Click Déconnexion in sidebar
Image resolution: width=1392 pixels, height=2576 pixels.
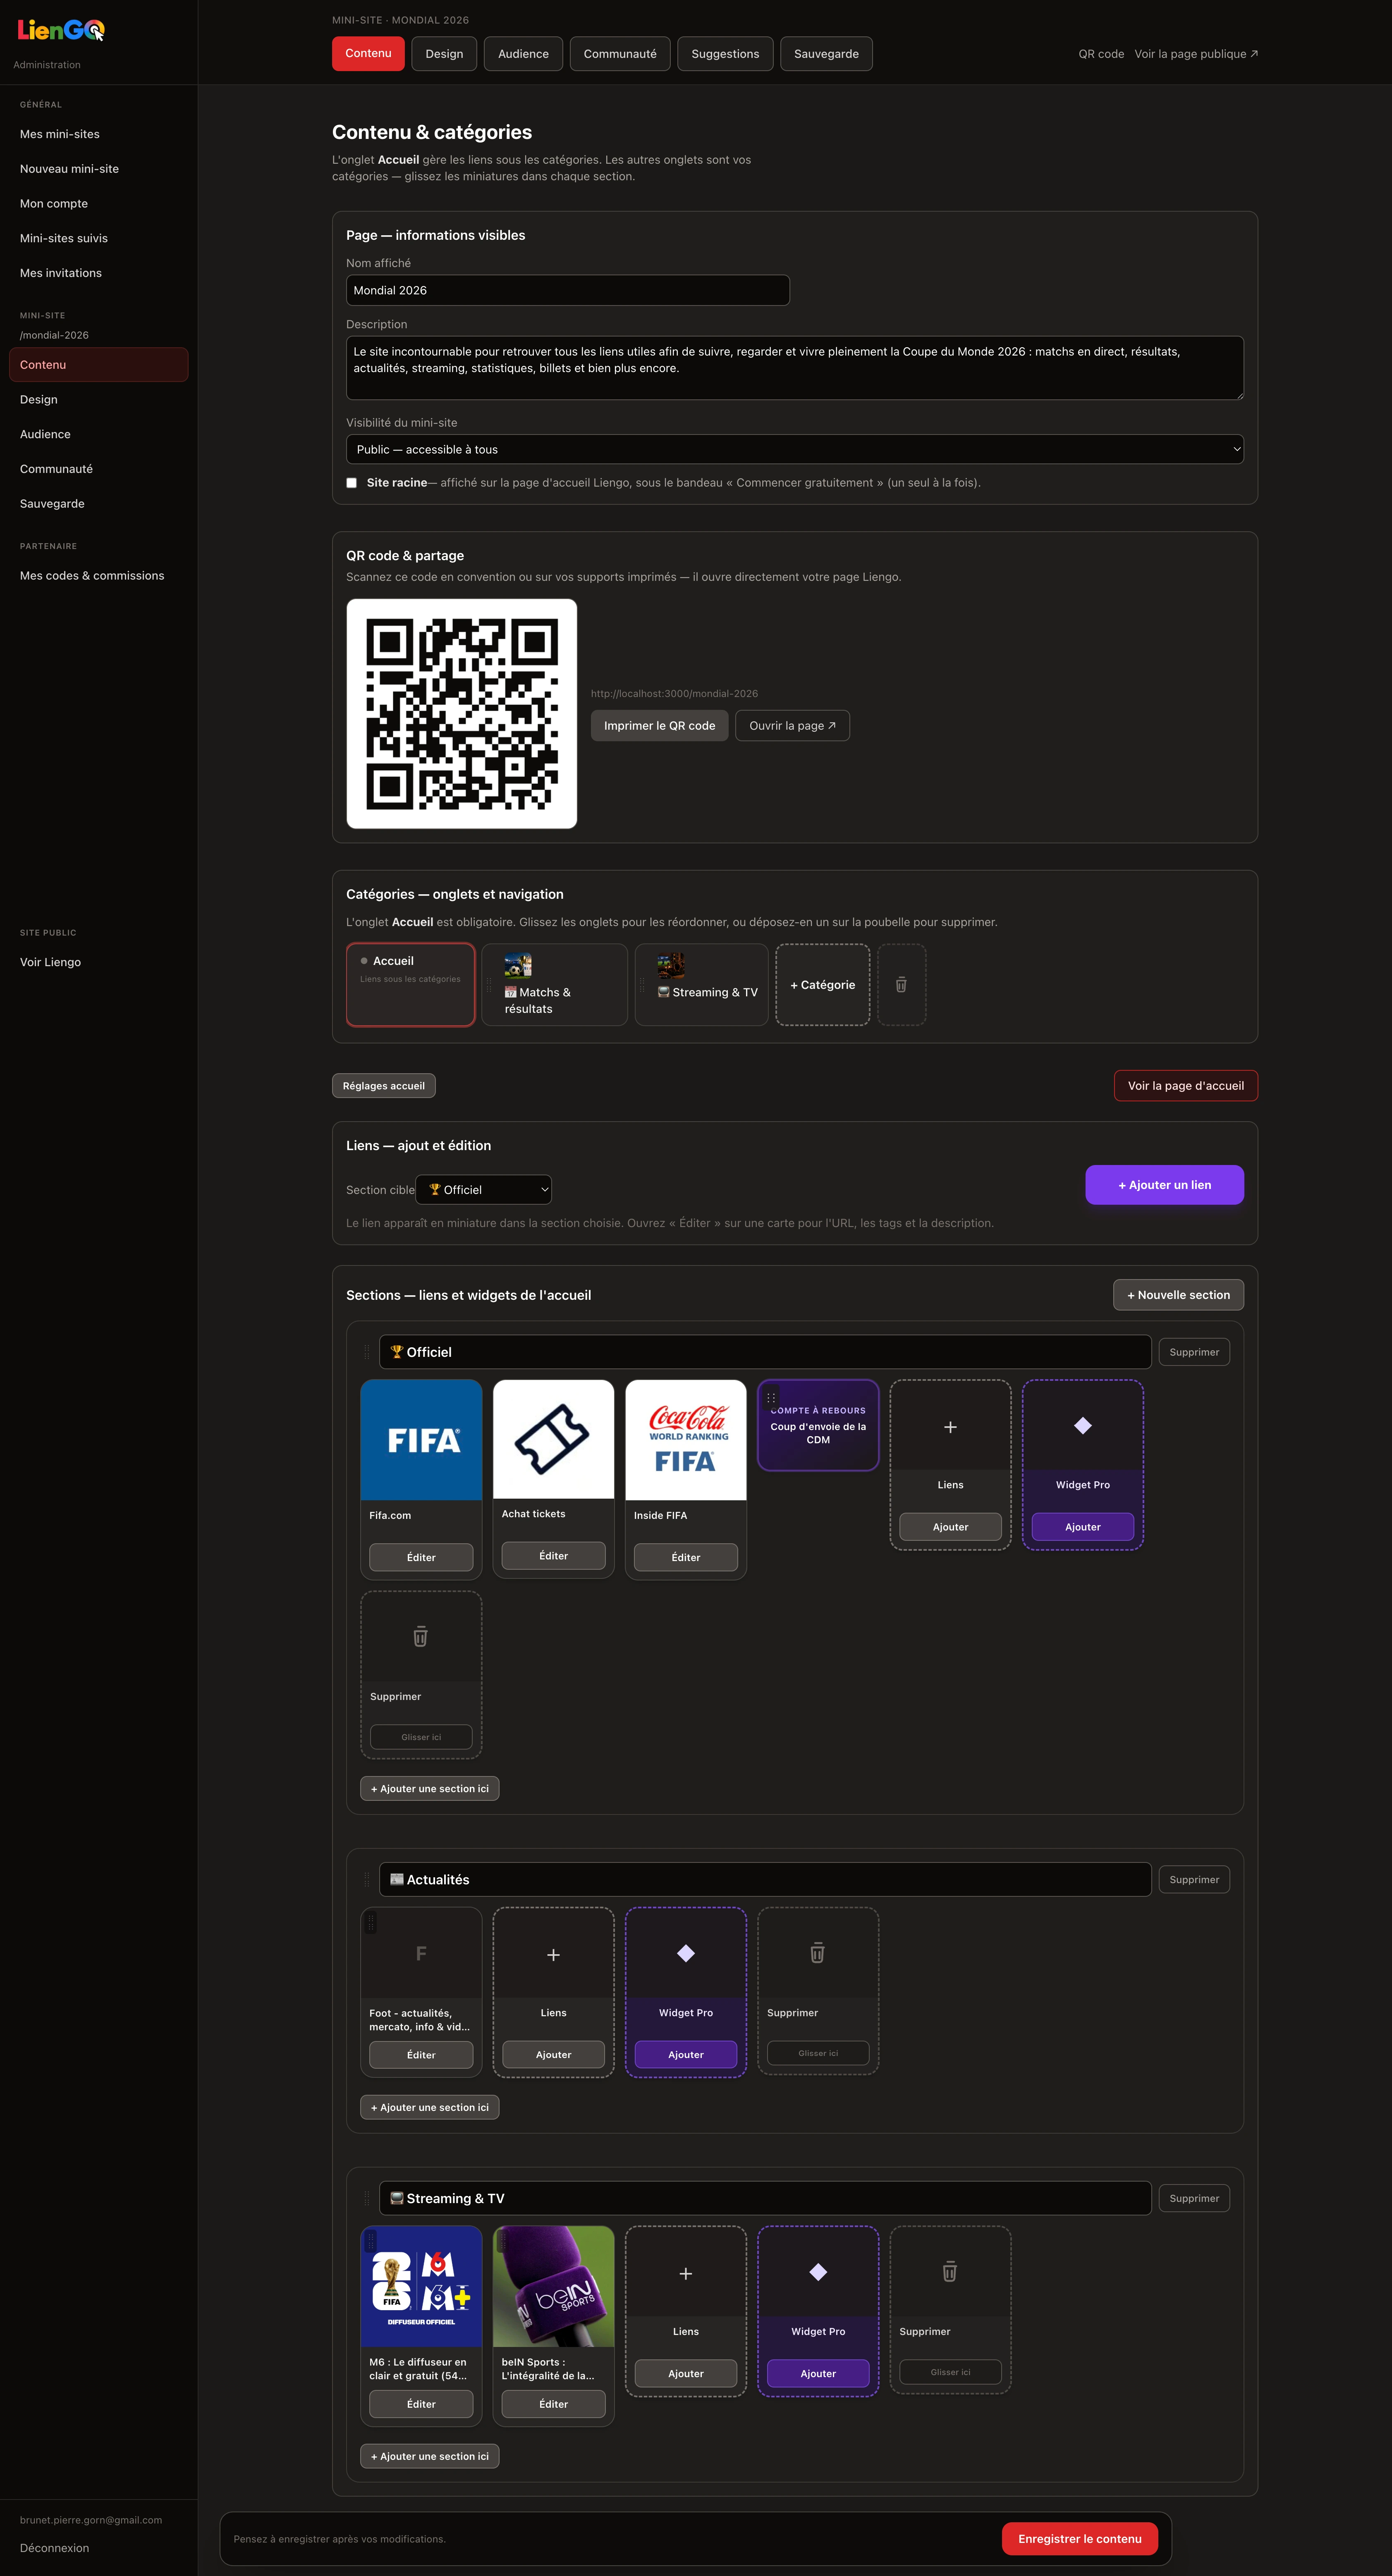pos(55,2548)
